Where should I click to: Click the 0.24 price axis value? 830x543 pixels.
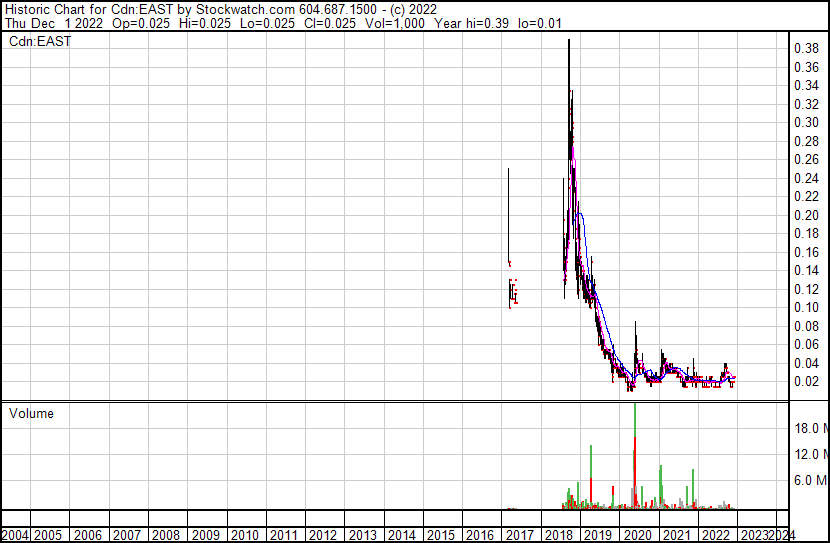pyautogui.click(x=806, y=178)
